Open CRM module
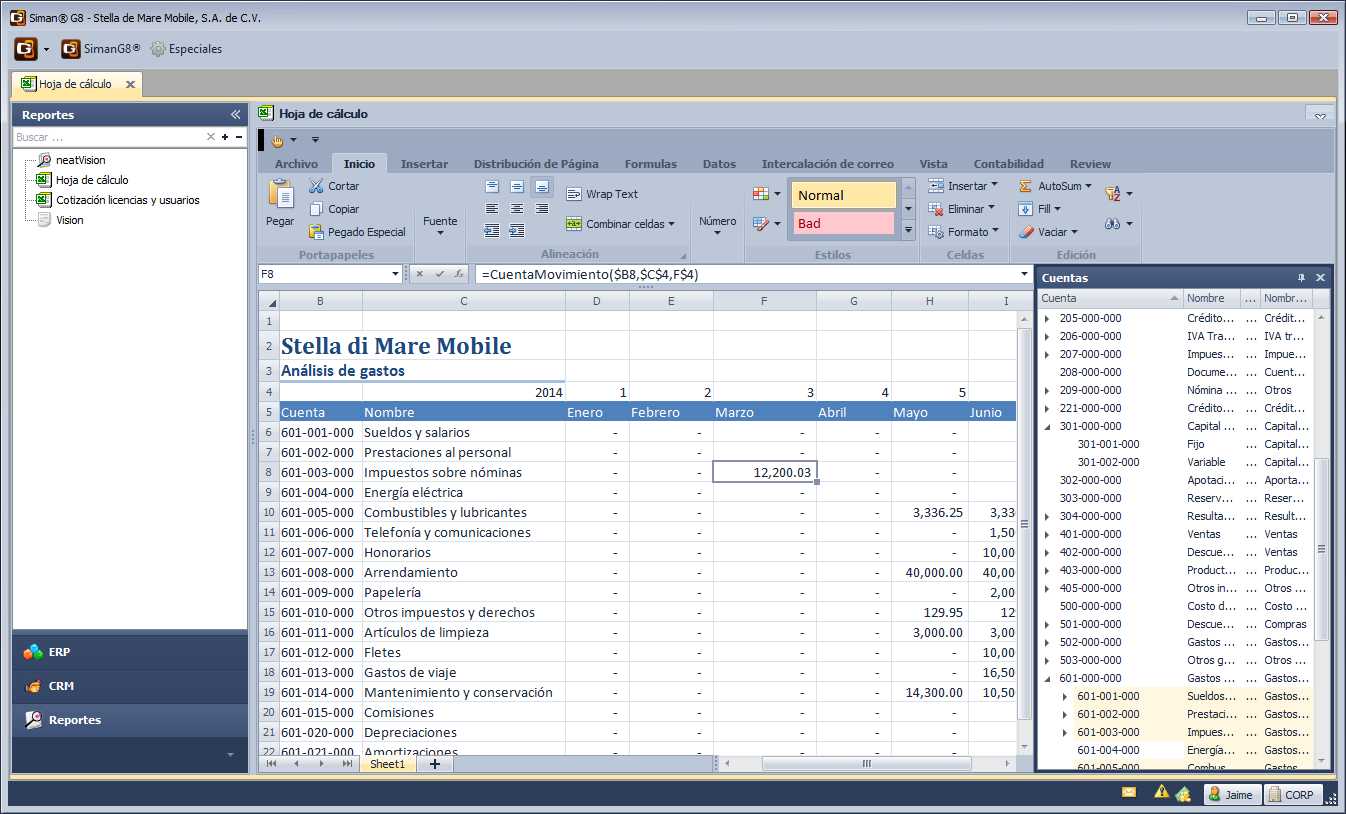1346x814 pixels. point(130,686)
